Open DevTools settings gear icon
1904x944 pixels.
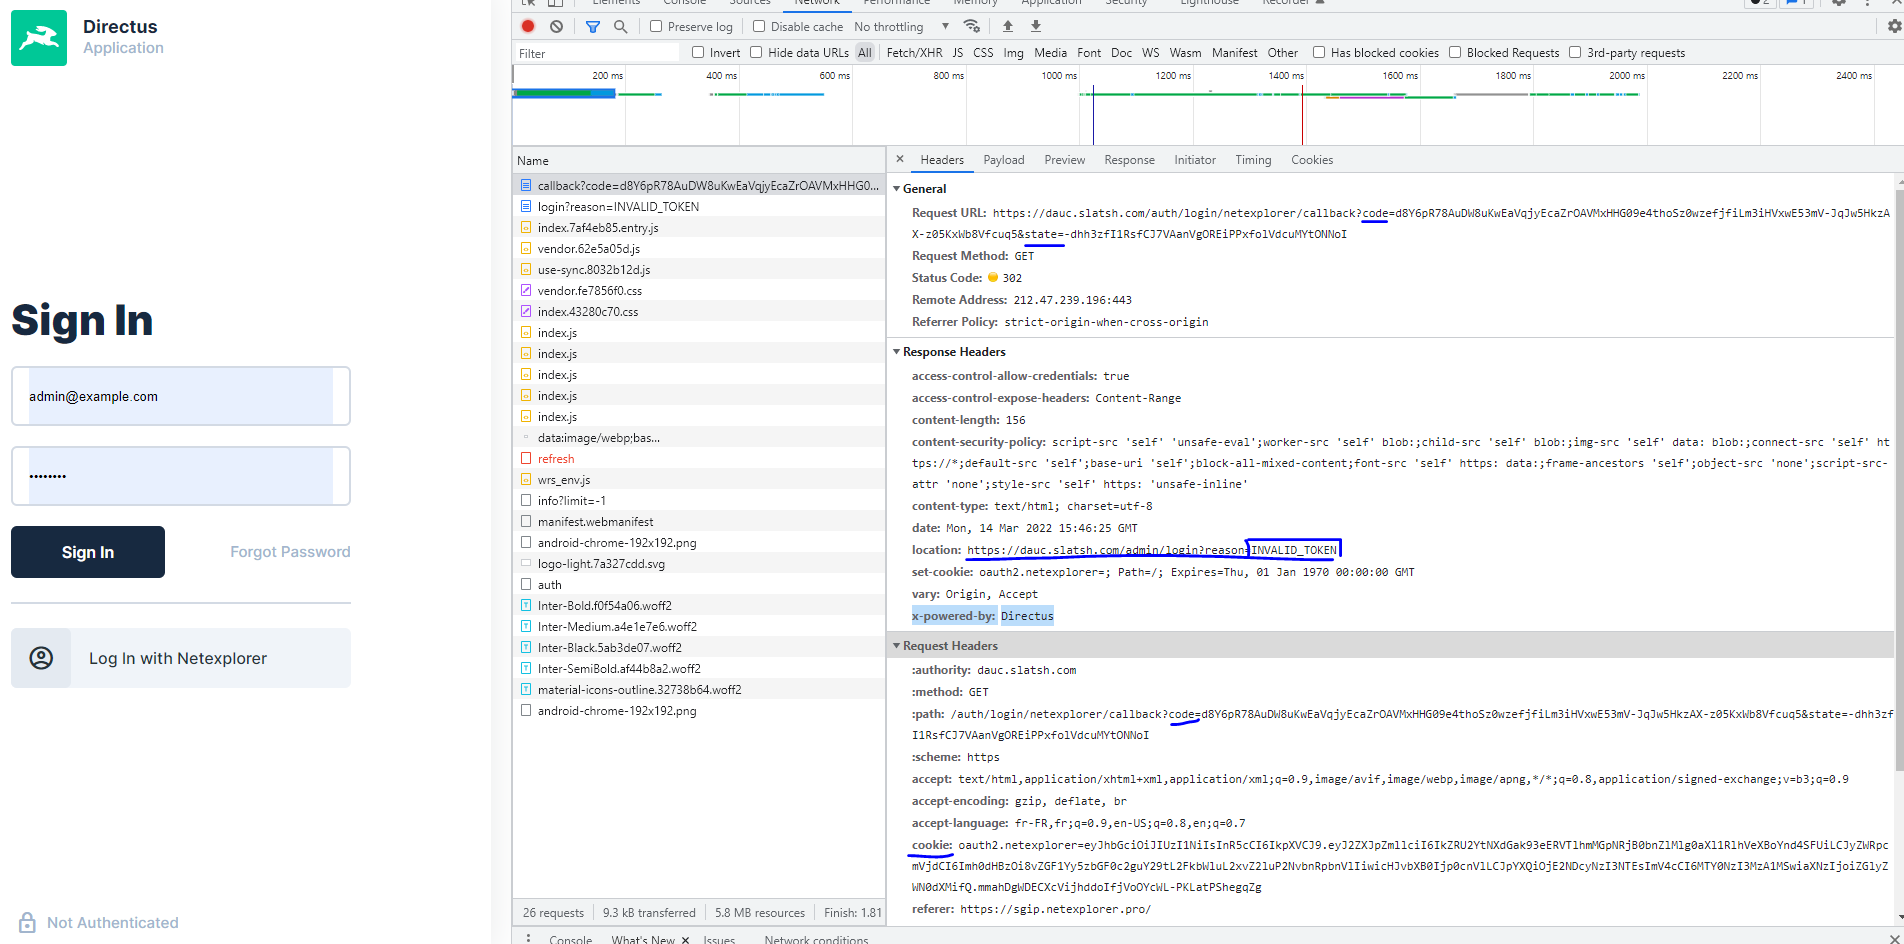(1840, 4)
